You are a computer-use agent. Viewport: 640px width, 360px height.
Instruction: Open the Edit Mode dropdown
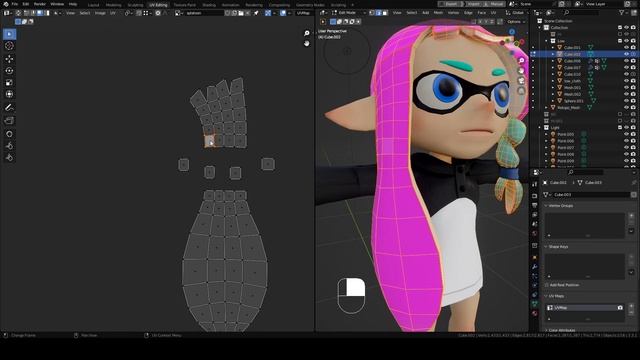click(348, 13)
